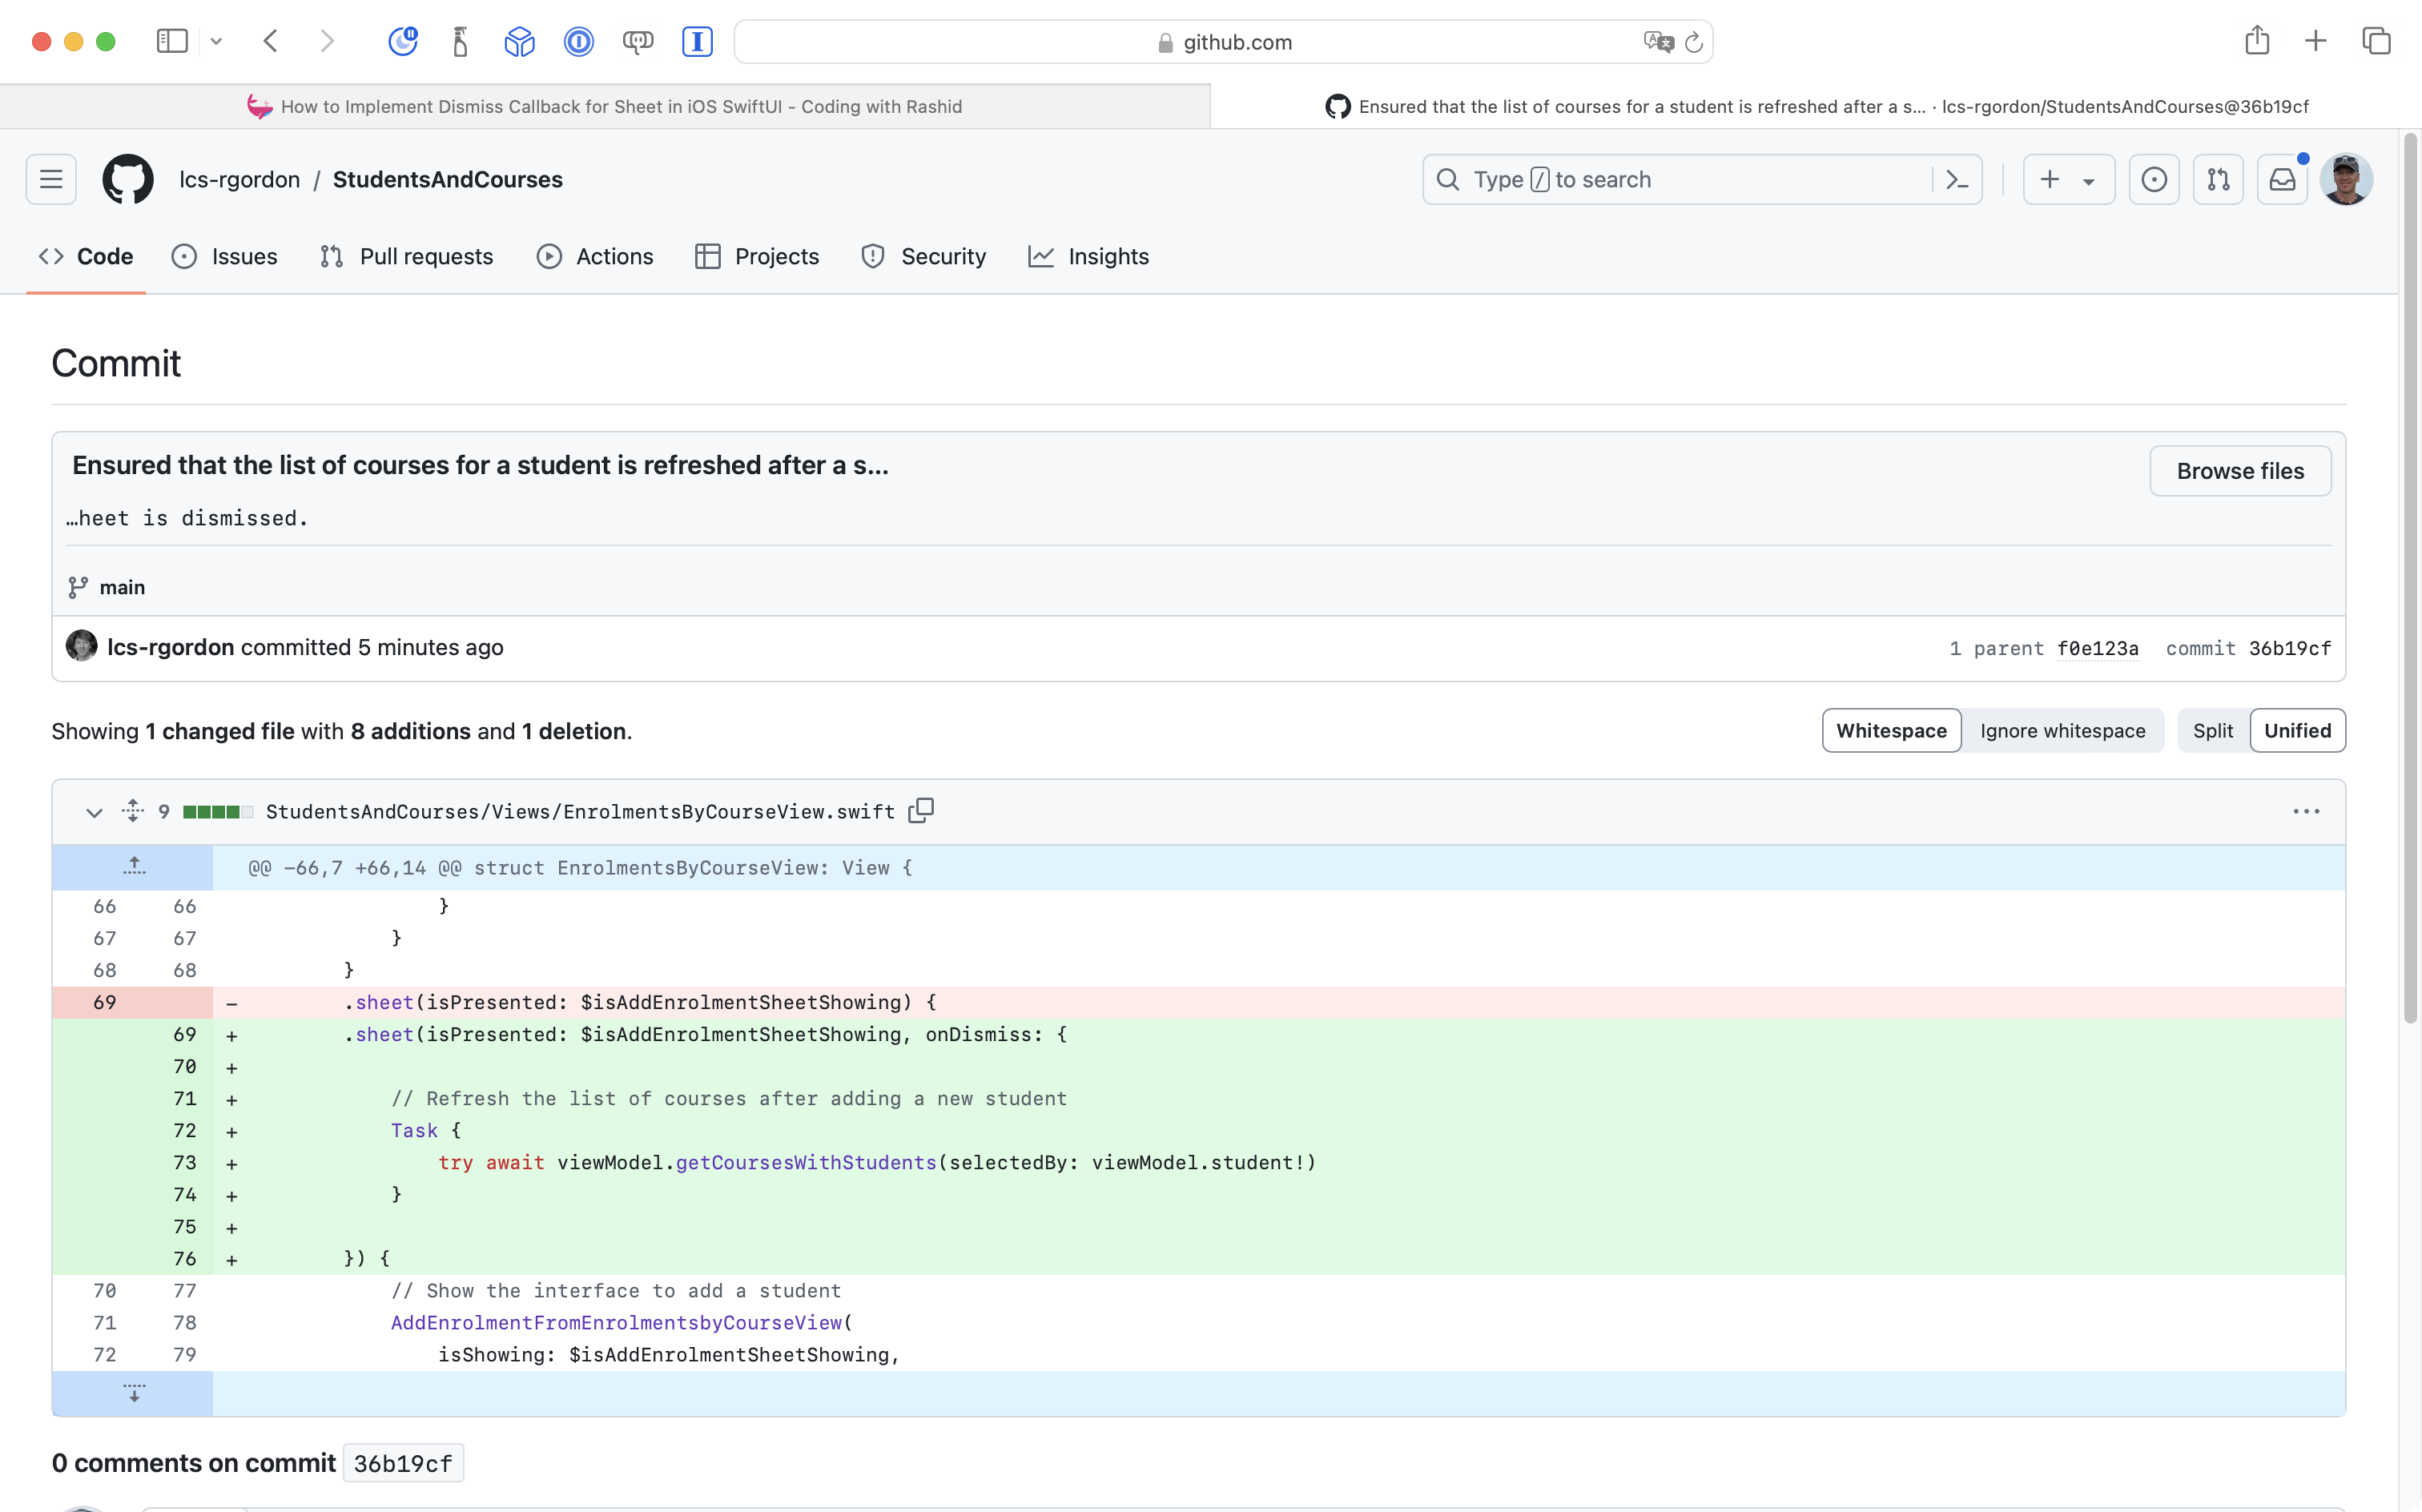Copy the EnrolmentsByCourseView.swift file path
Viewport: 2422px width, 1512px height.
coord(921,810)
